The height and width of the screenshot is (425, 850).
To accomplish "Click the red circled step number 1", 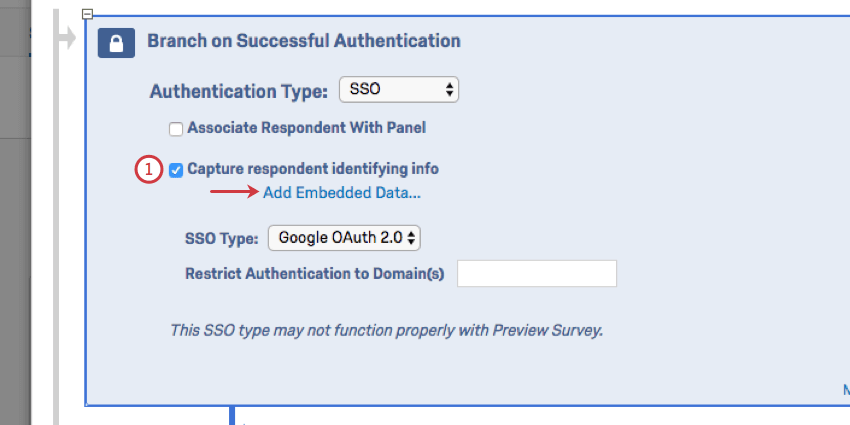I will [x=148, y=170].
